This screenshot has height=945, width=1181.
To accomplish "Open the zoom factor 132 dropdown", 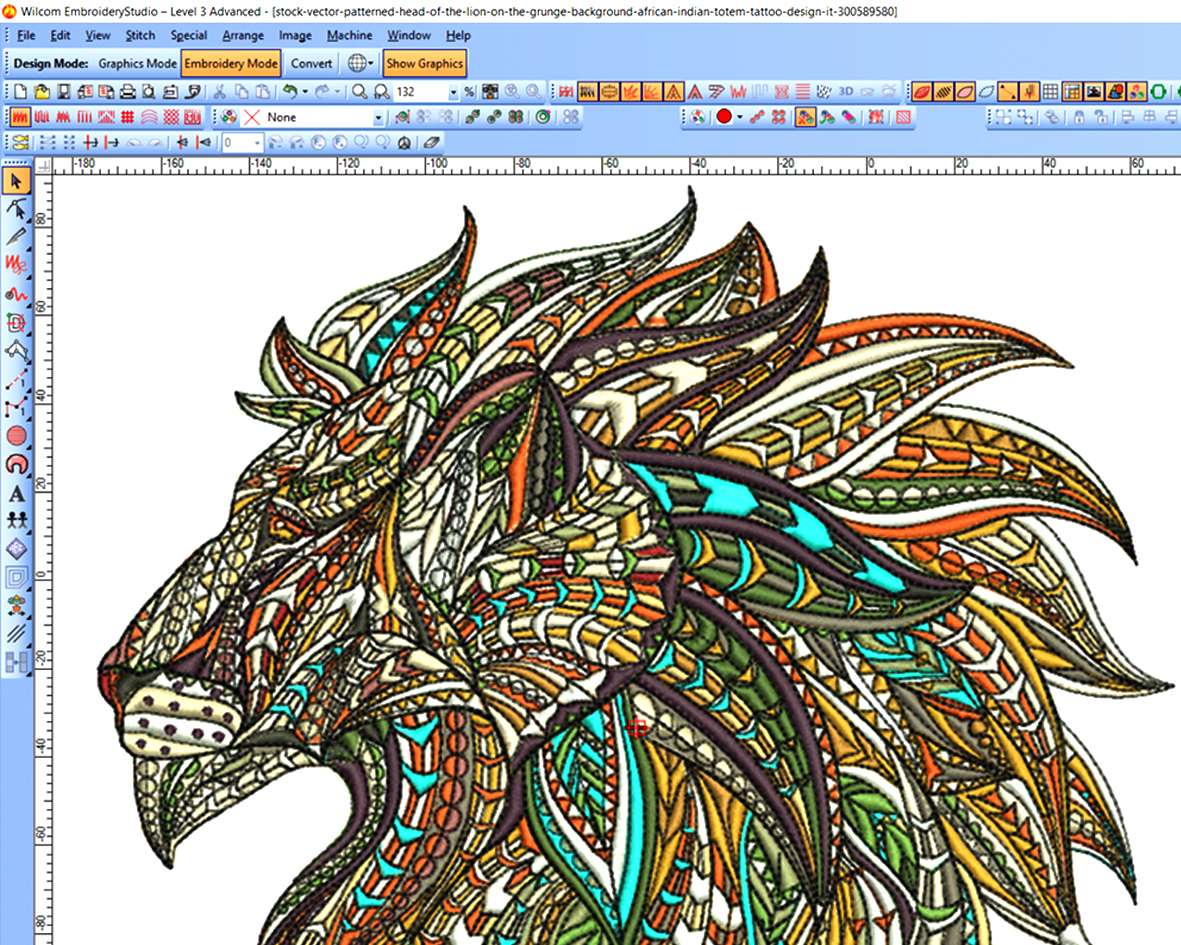I will pos(453,93).
